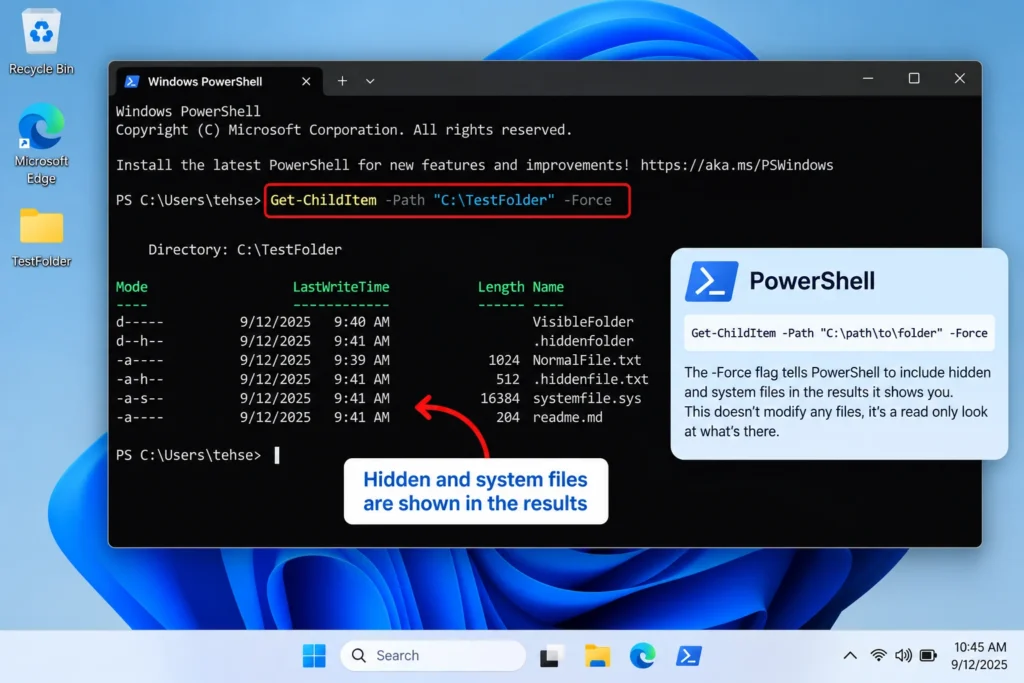Image resolution: width=1024 pixels, height=683 pixels.
Task: Click the PowerShell logo in the info card
Action: coord(711,281)
